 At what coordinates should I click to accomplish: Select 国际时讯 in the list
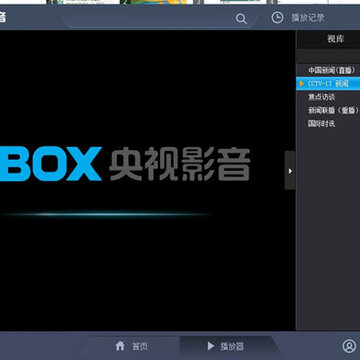point(321,124)
